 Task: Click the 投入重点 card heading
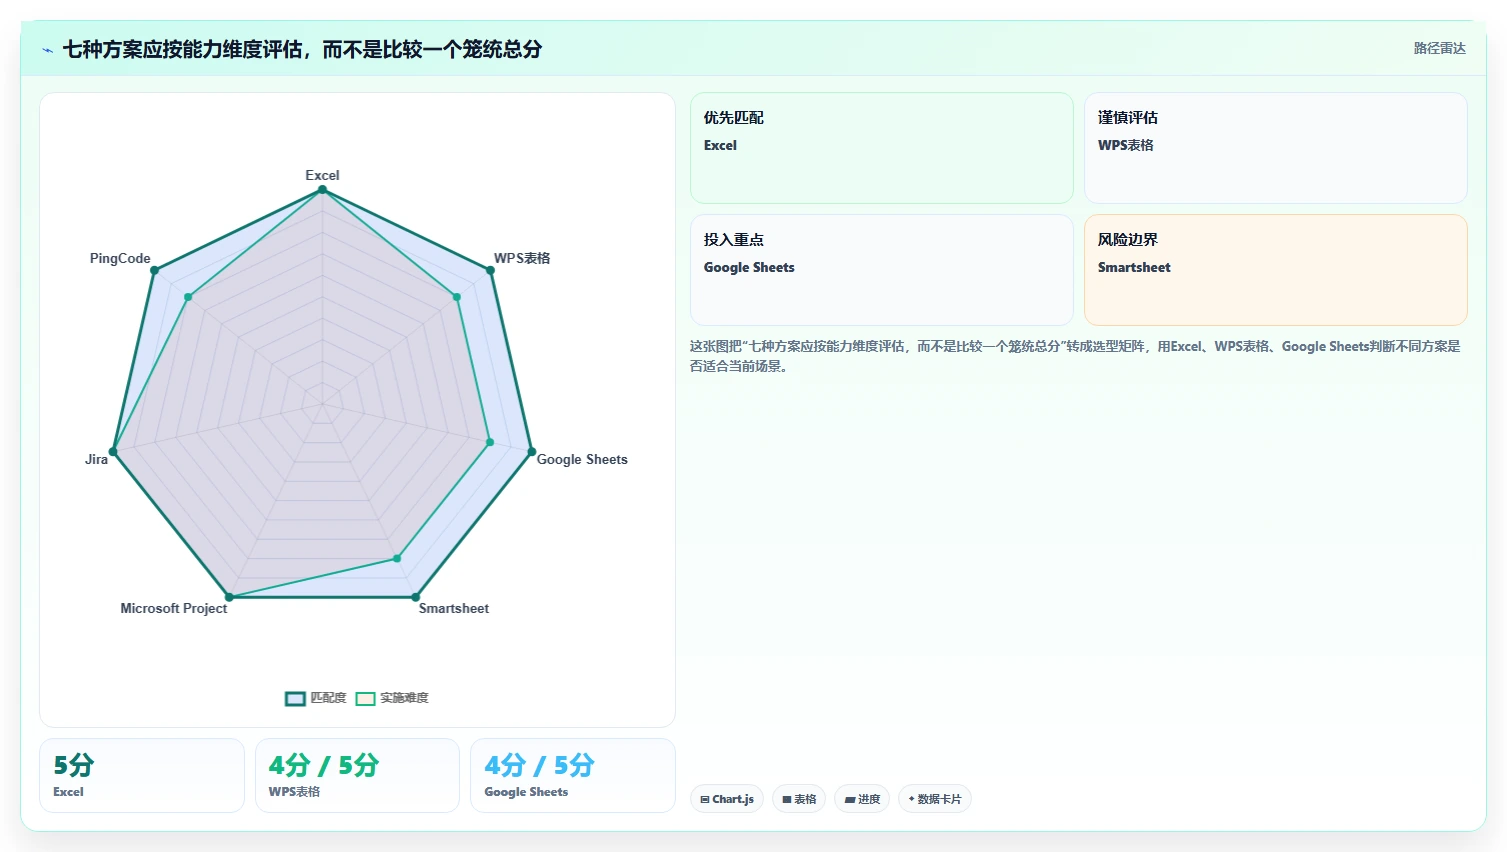pyautogui.click(x=734, y=240)
